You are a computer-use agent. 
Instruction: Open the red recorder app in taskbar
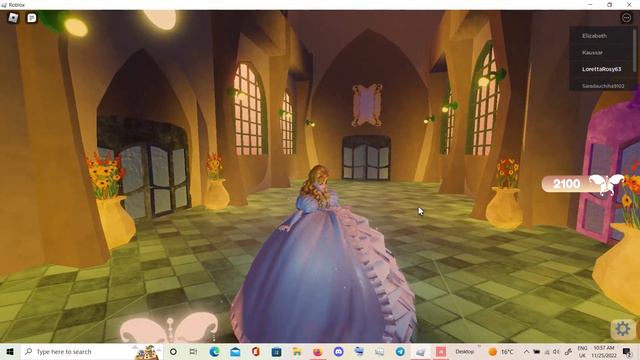(441, 351)
